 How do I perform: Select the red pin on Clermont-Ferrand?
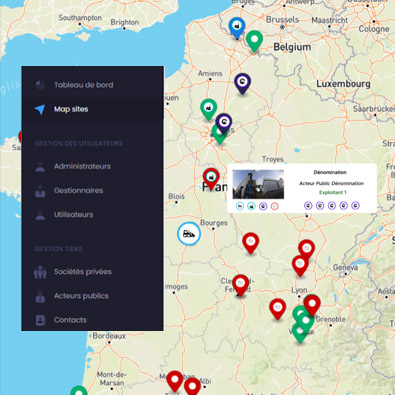pyautogui.click(x=241, y=285)
